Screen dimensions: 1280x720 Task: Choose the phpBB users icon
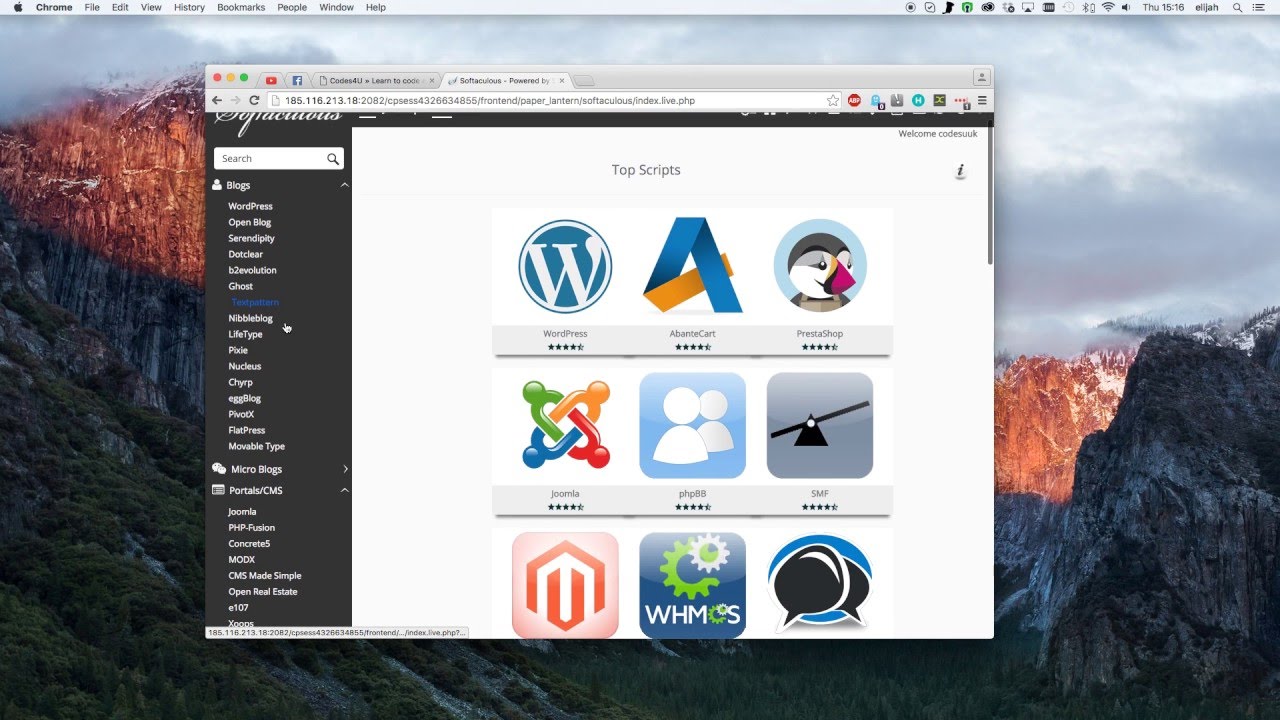coord(692,426)
